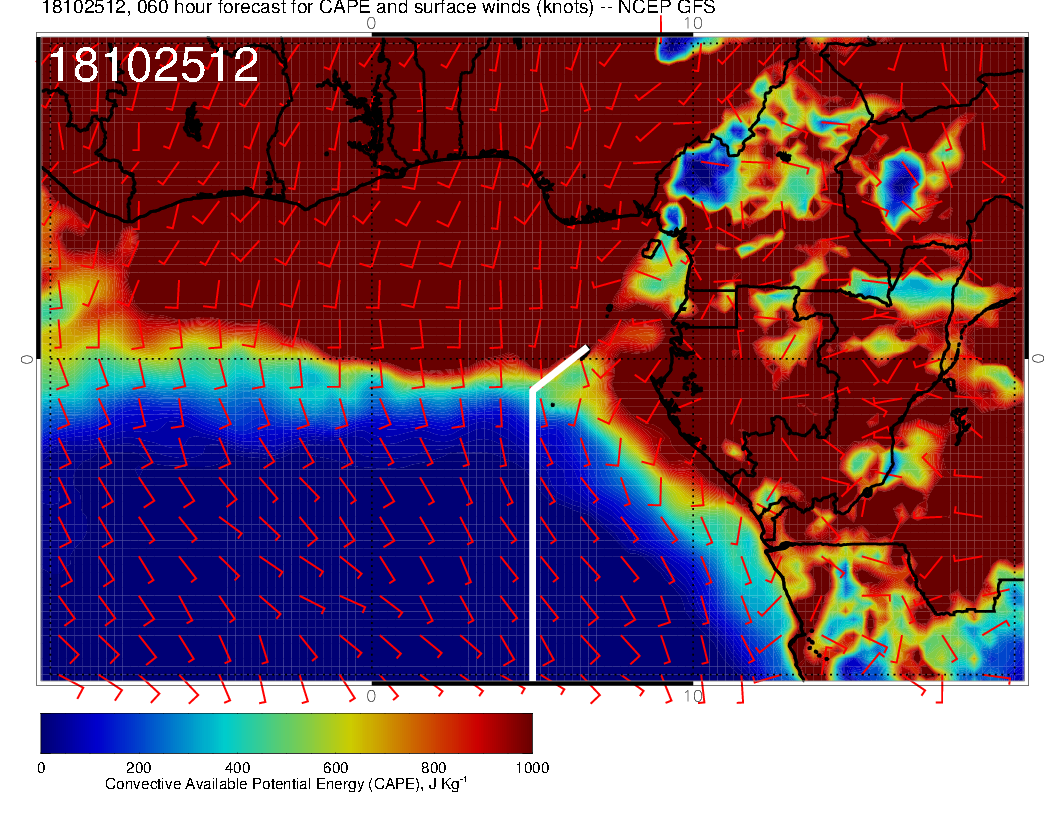Click the forecast title text above the map
Viewport: 1056px width, 816px height.
click(378, 8)
